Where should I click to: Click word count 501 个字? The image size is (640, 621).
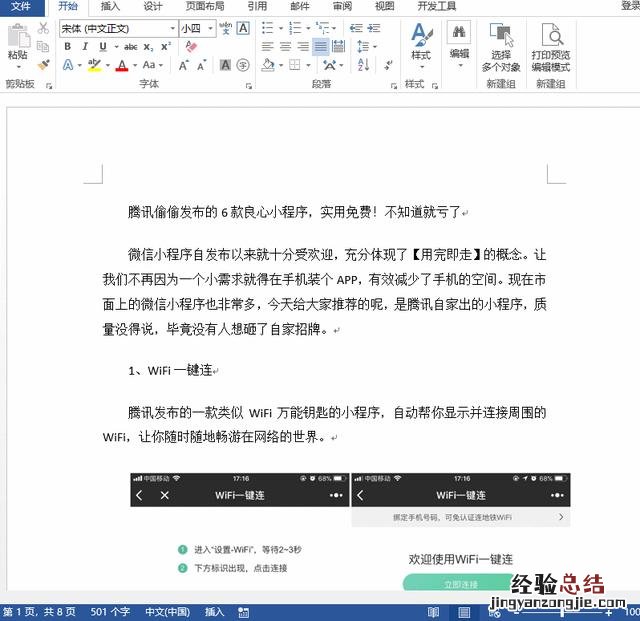coord(110,612)
